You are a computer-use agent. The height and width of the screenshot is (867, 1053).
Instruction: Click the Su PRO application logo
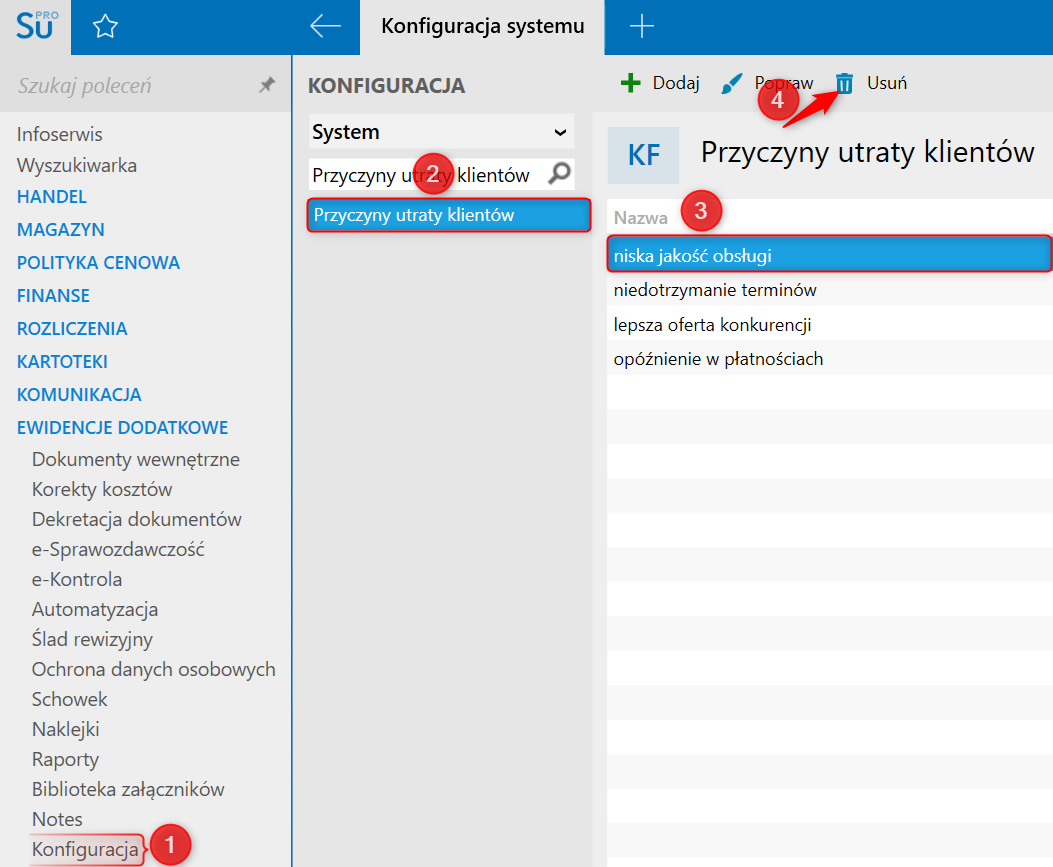click(36, 26)
